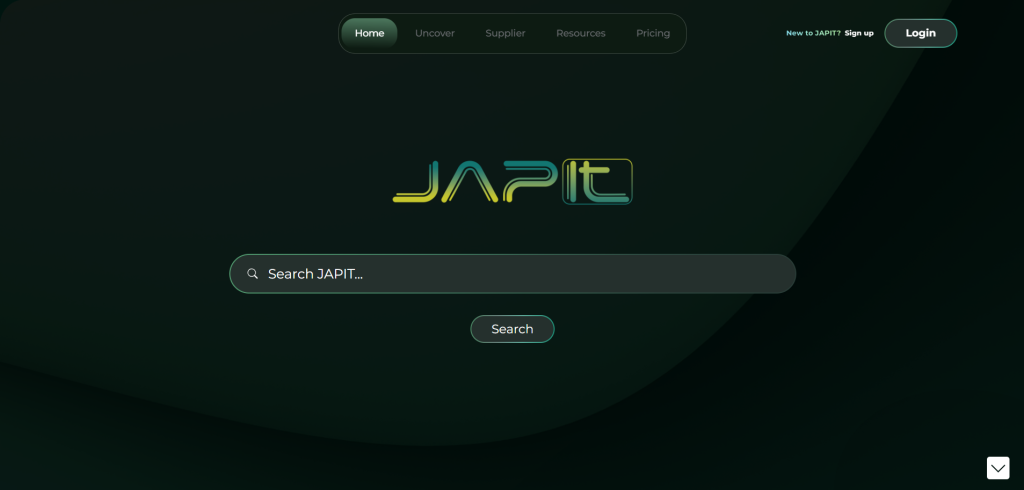Click the Search button below the field
Viewport: 1024px width, 490px height.
click(x=512, y=329)
